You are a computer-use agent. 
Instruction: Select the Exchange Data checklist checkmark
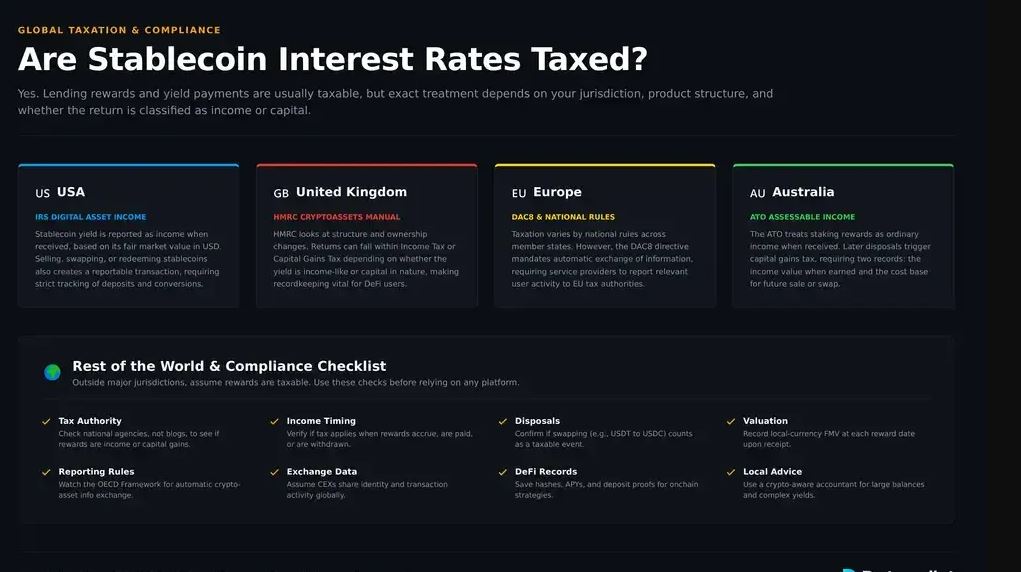[x=275, y=472]
